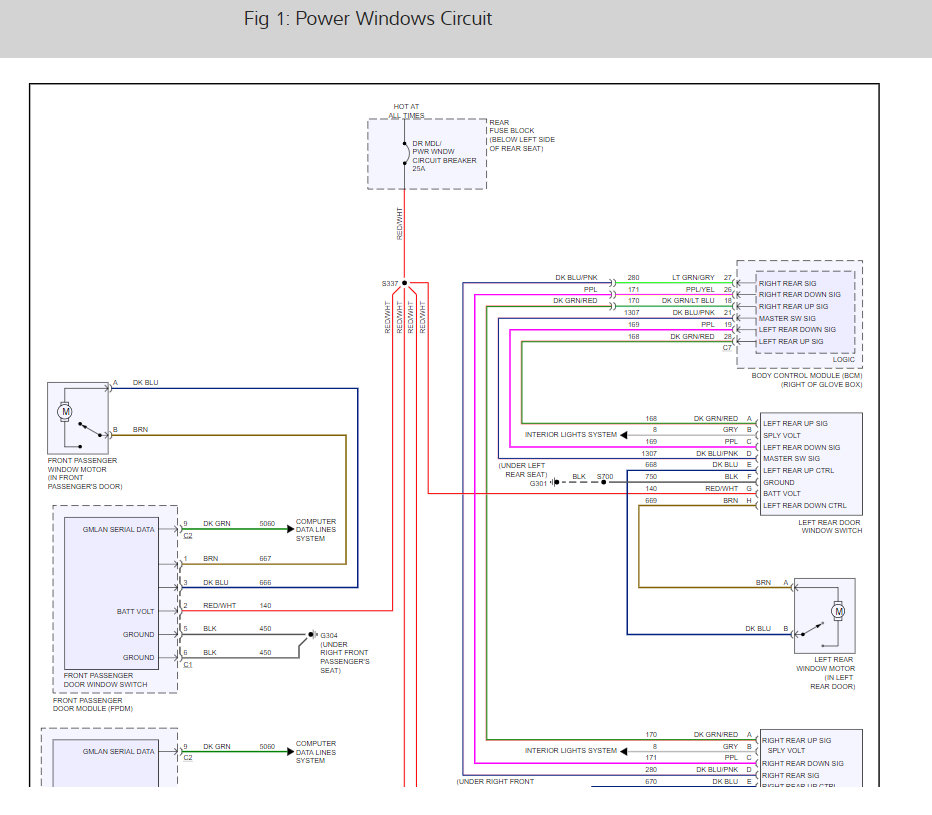932x815 pixels.
Task: Click the lower 'COMPUTER DATA LINES SYSTEM' label
Action: tap(316, 752)
